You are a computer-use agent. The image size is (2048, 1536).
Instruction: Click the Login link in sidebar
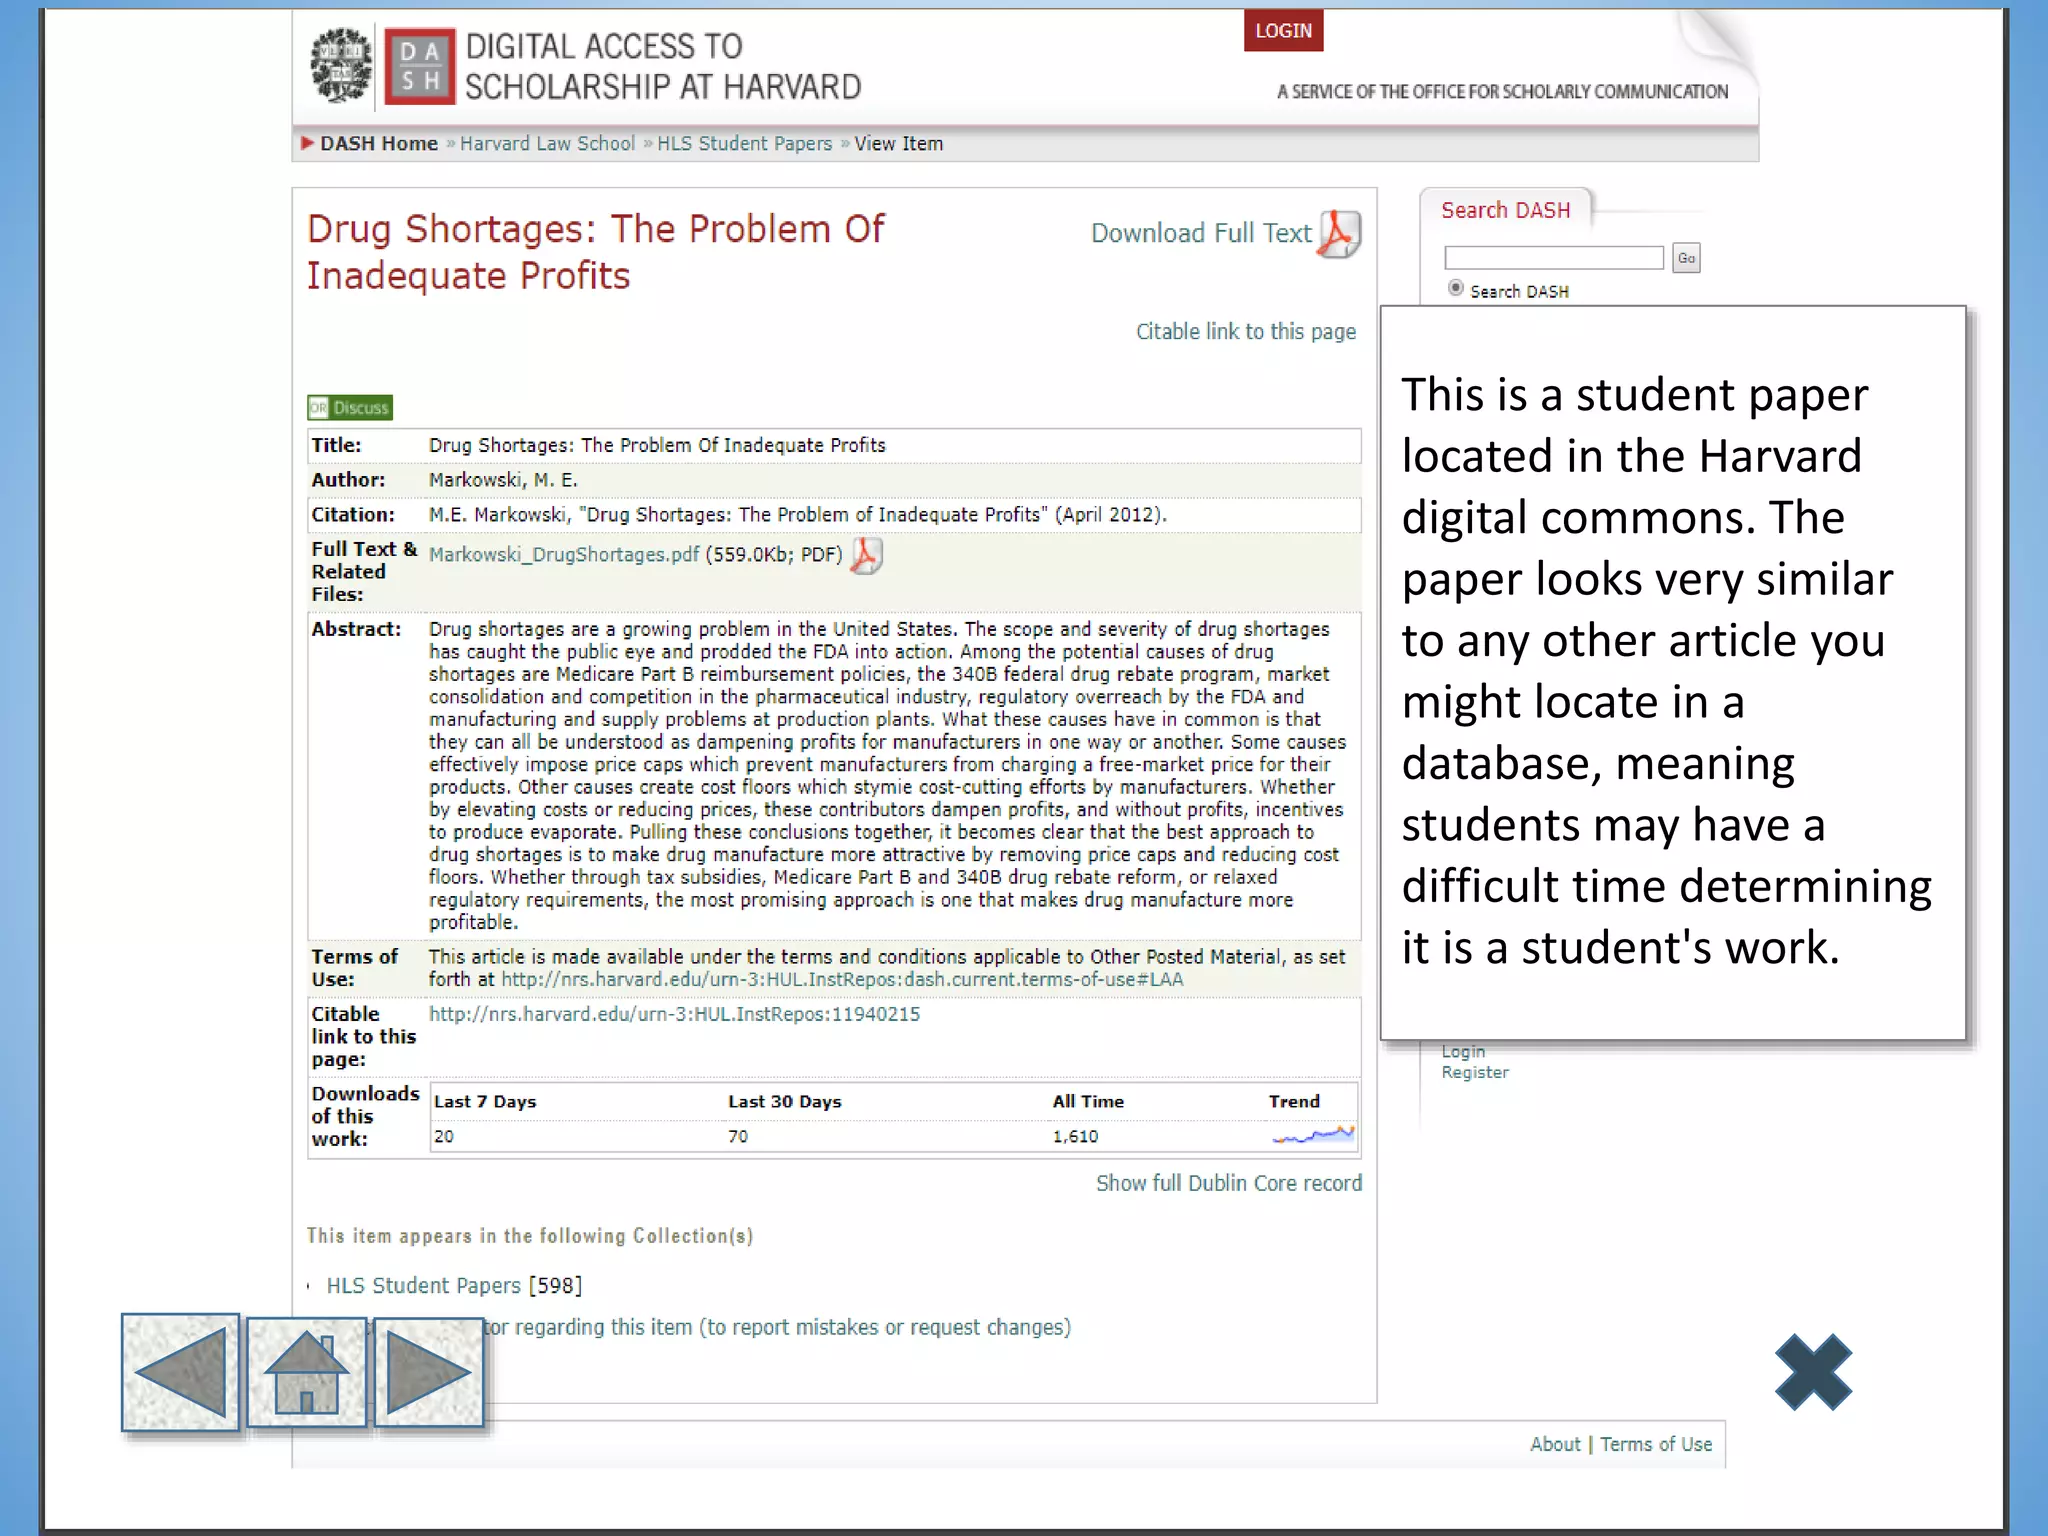[x=1463, y=1052]
